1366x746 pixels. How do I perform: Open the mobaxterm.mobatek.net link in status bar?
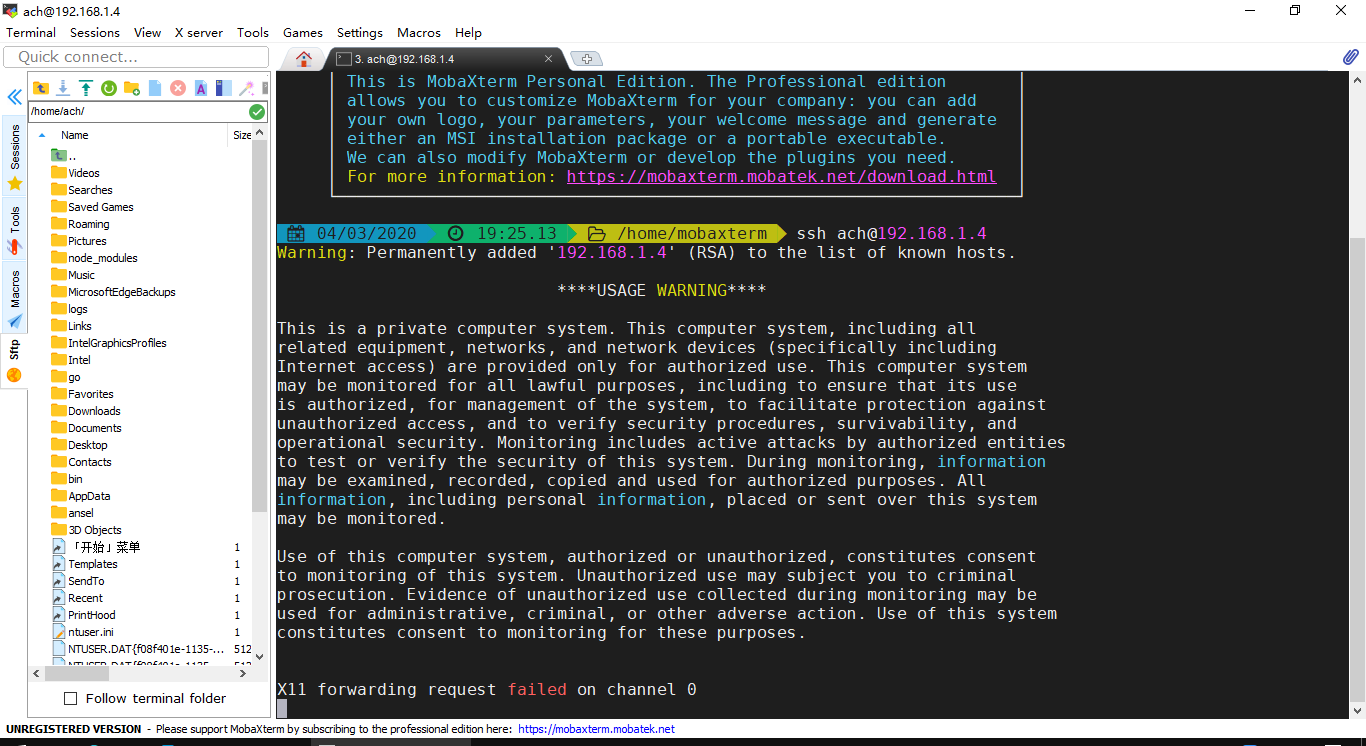click(596, 729)
